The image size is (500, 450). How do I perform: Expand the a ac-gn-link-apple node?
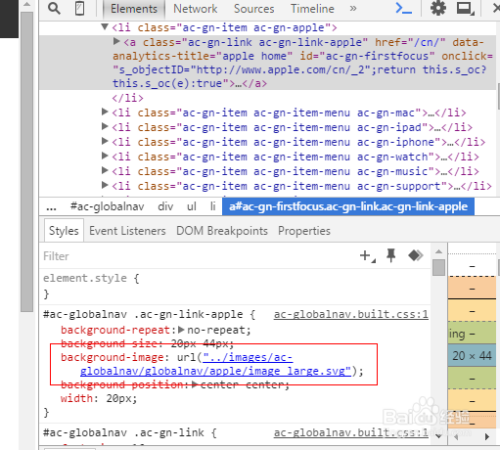tap(116, 41)
